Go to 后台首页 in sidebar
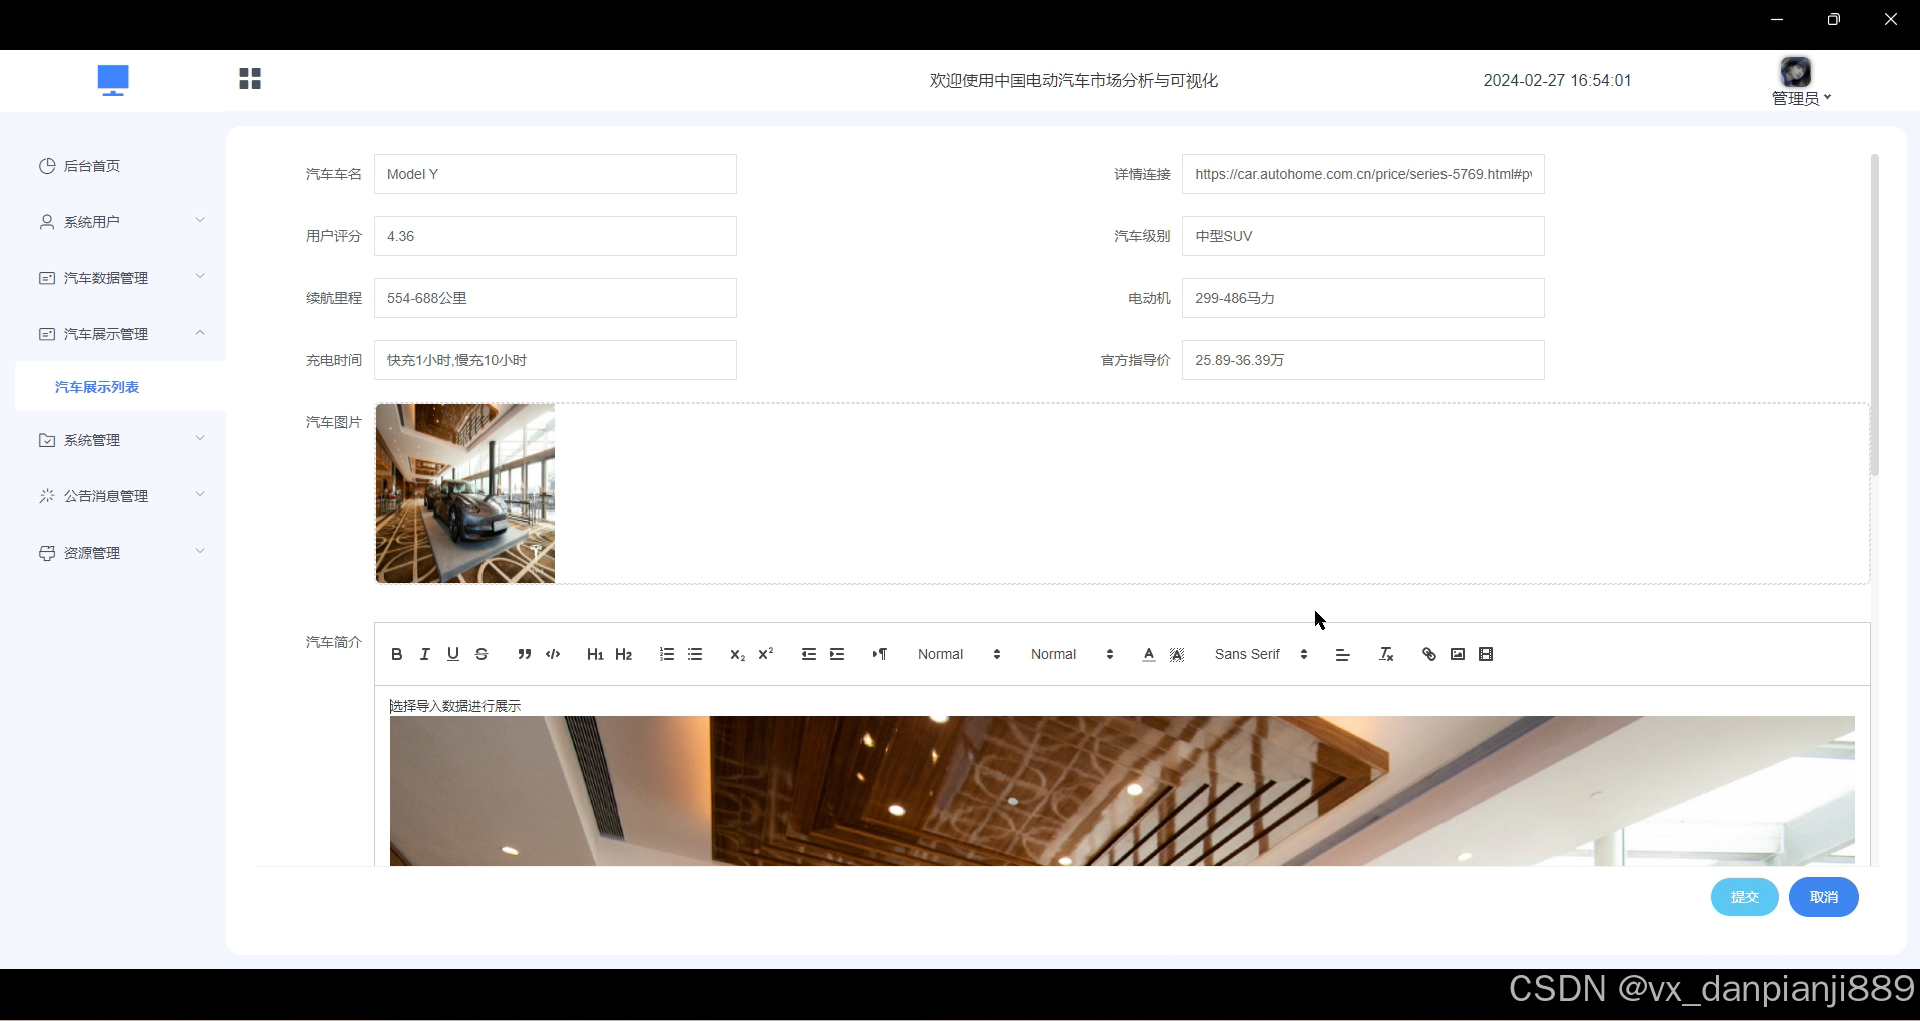 tap(120, 166)
